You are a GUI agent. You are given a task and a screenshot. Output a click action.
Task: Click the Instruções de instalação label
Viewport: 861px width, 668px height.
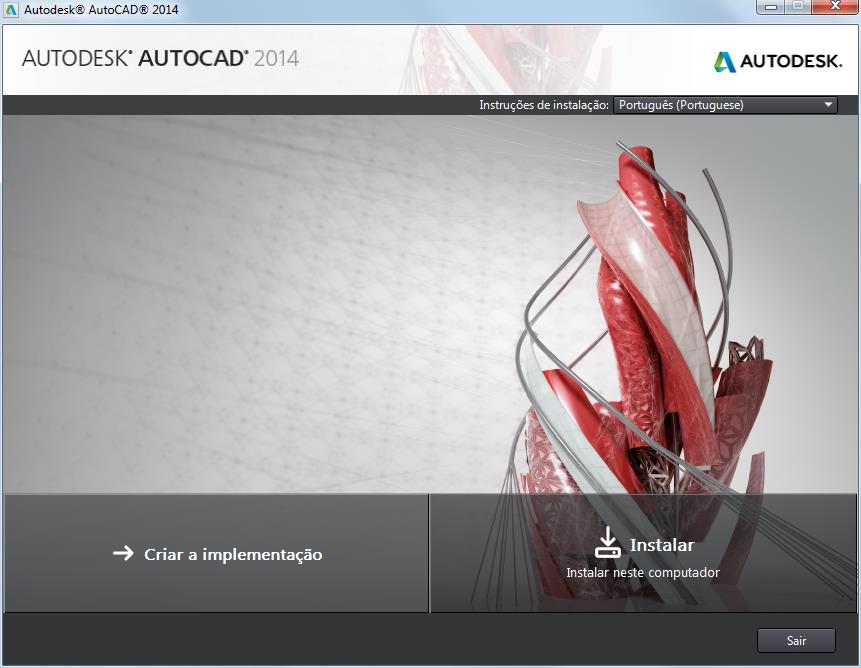(x=545, y=104)
